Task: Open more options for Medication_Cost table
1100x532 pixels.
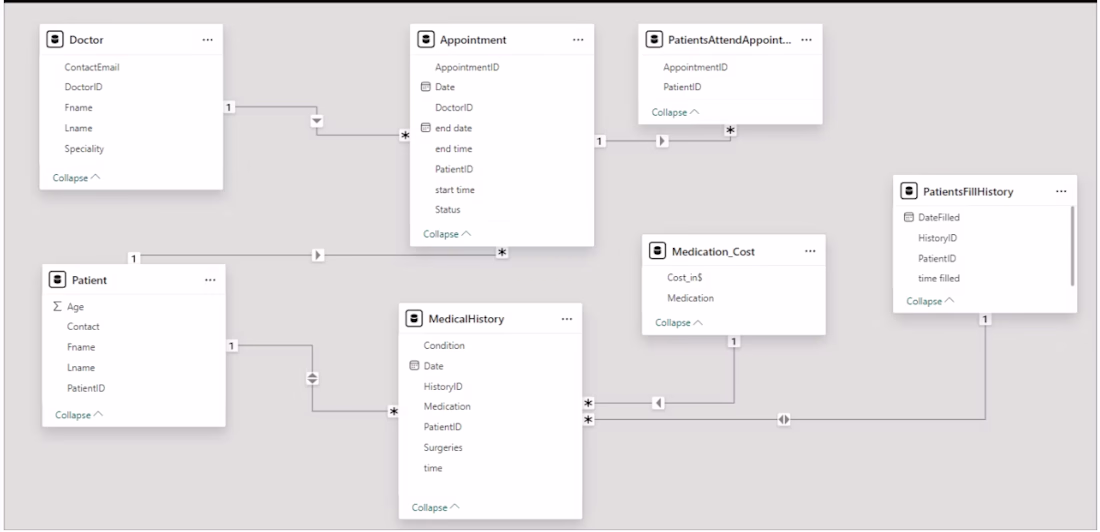Action: pos(810,250)
